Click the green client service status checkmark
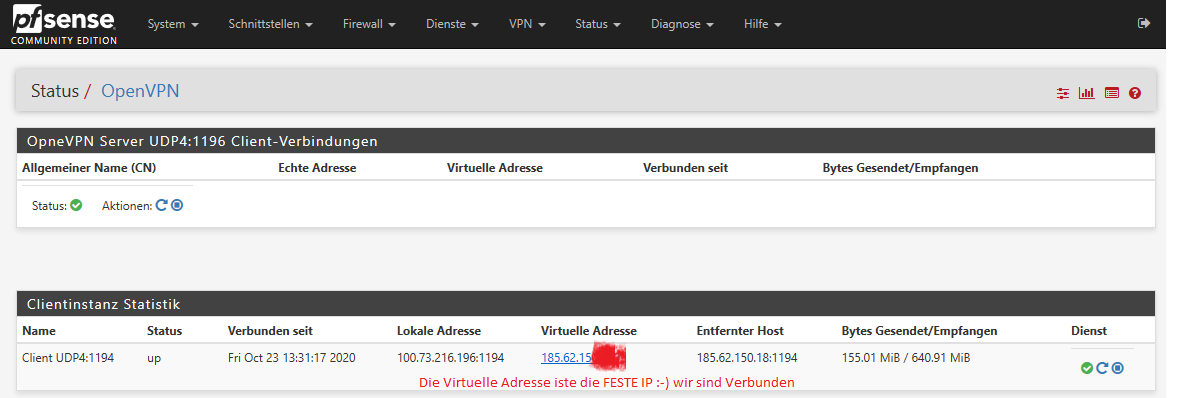 1087,368
